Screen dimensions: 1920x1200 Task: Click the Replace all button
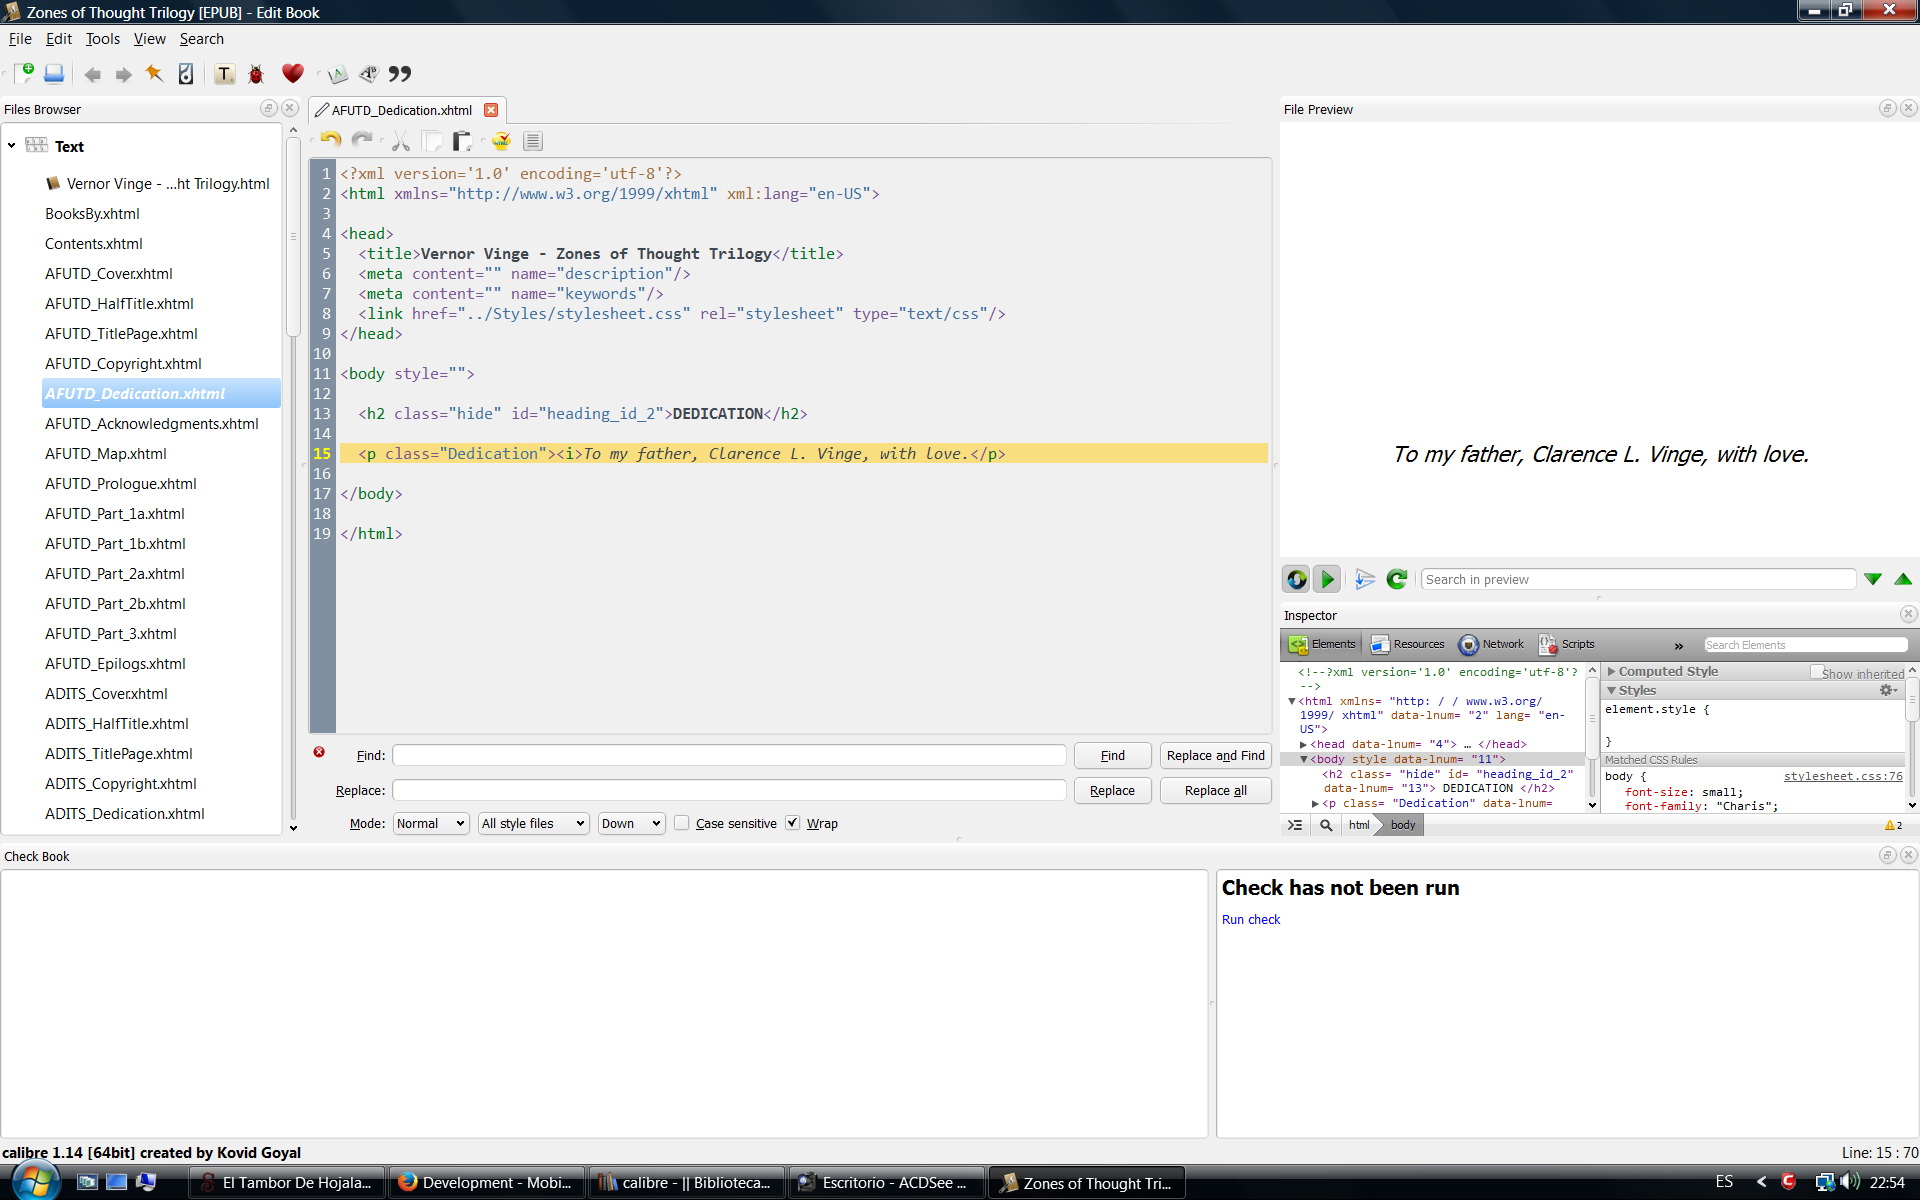pos(1215,790)
